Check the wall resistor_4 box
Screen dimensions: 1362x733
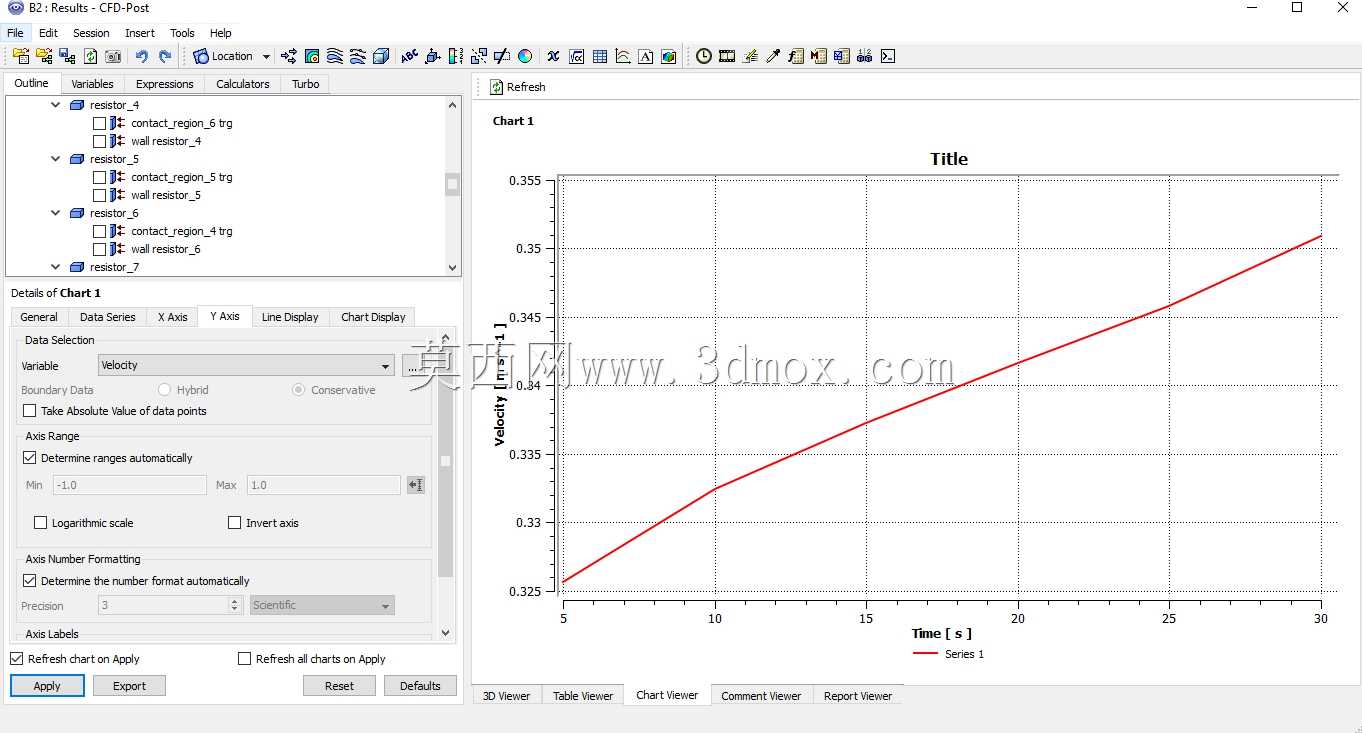point(99,141)
